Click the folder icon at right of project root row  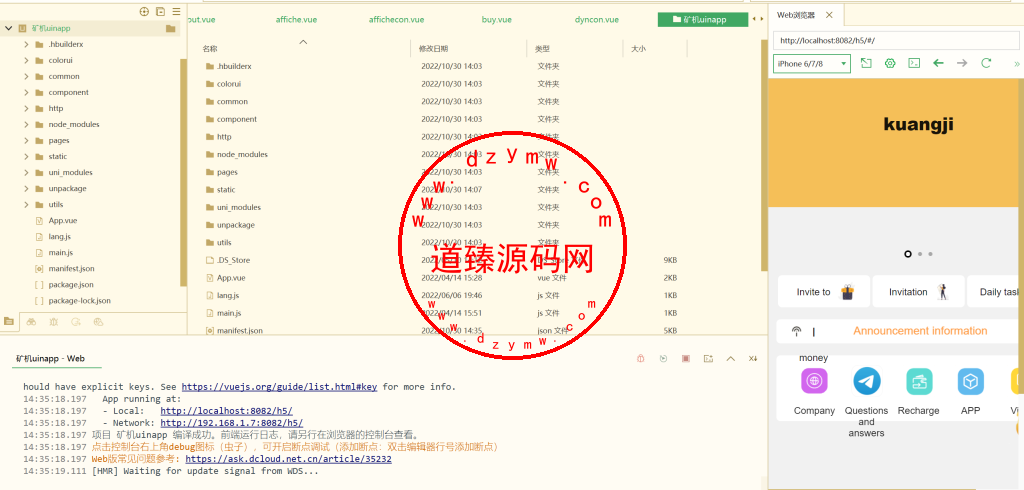(170, 28)
